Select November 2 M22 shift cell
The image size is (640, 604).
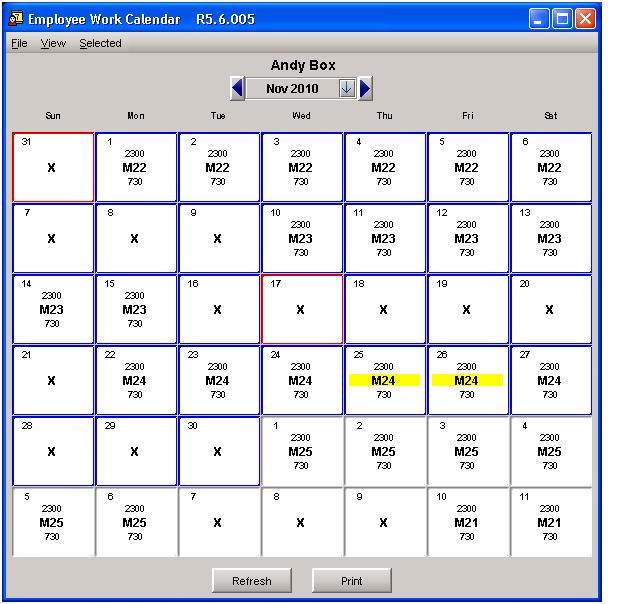tap(219, 167)
